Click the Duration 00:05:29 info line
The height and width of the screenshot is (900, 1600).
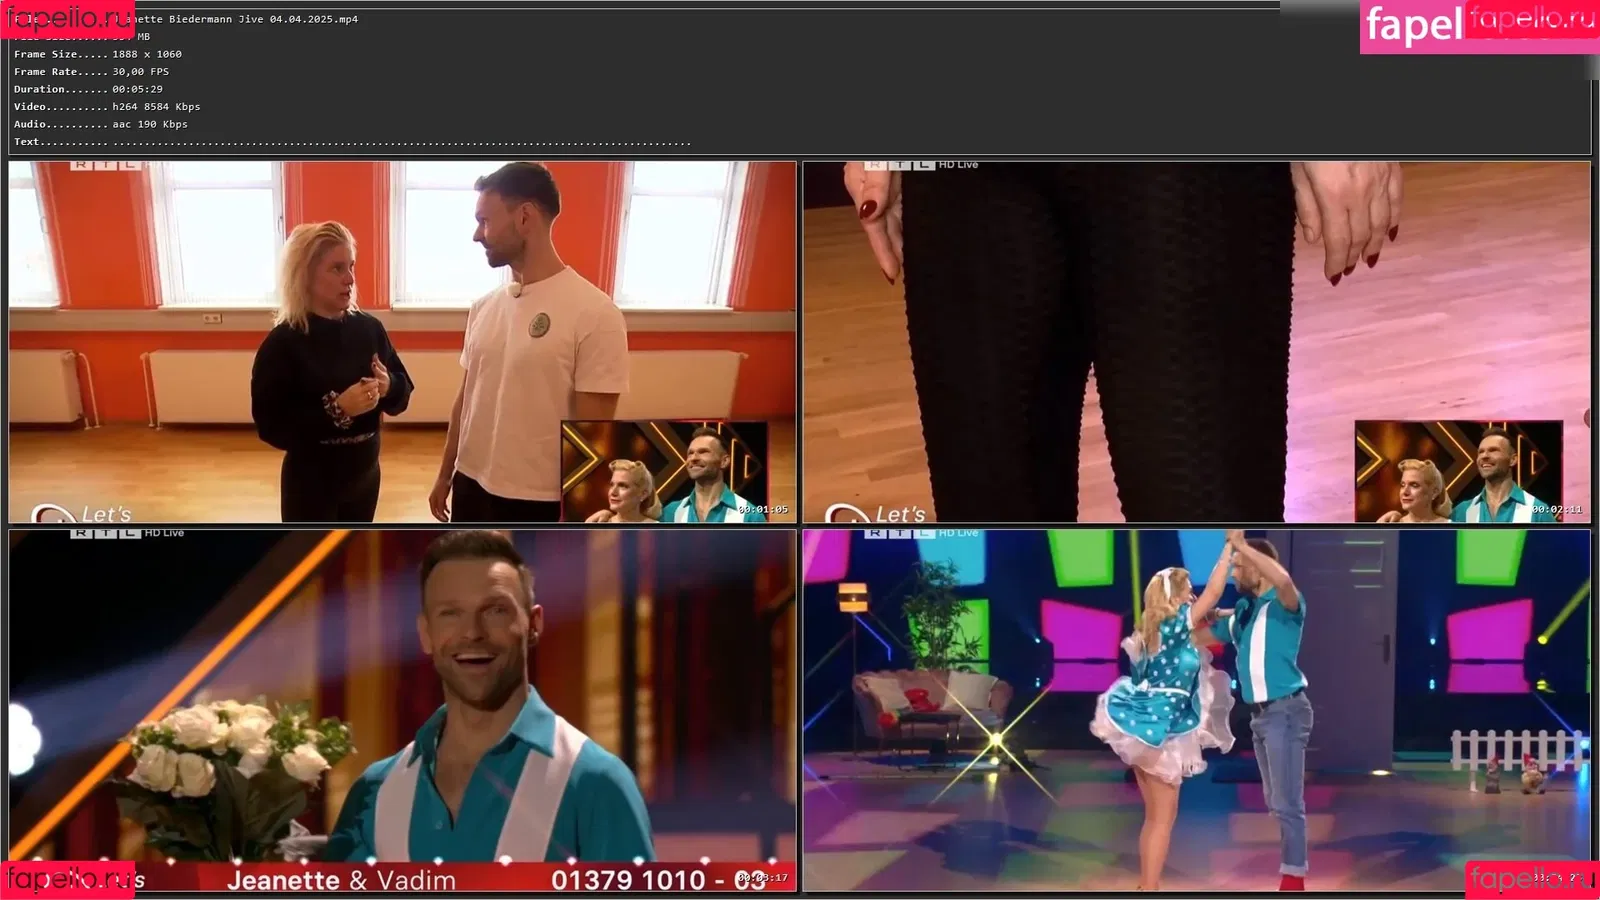point(88,89)
